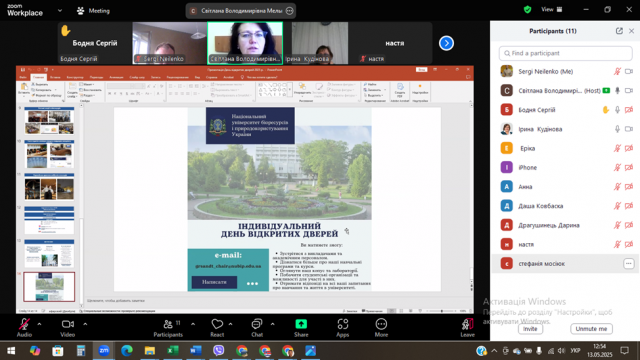
Task: Unmute microphone using the Audio button
Action: (24, 327)
